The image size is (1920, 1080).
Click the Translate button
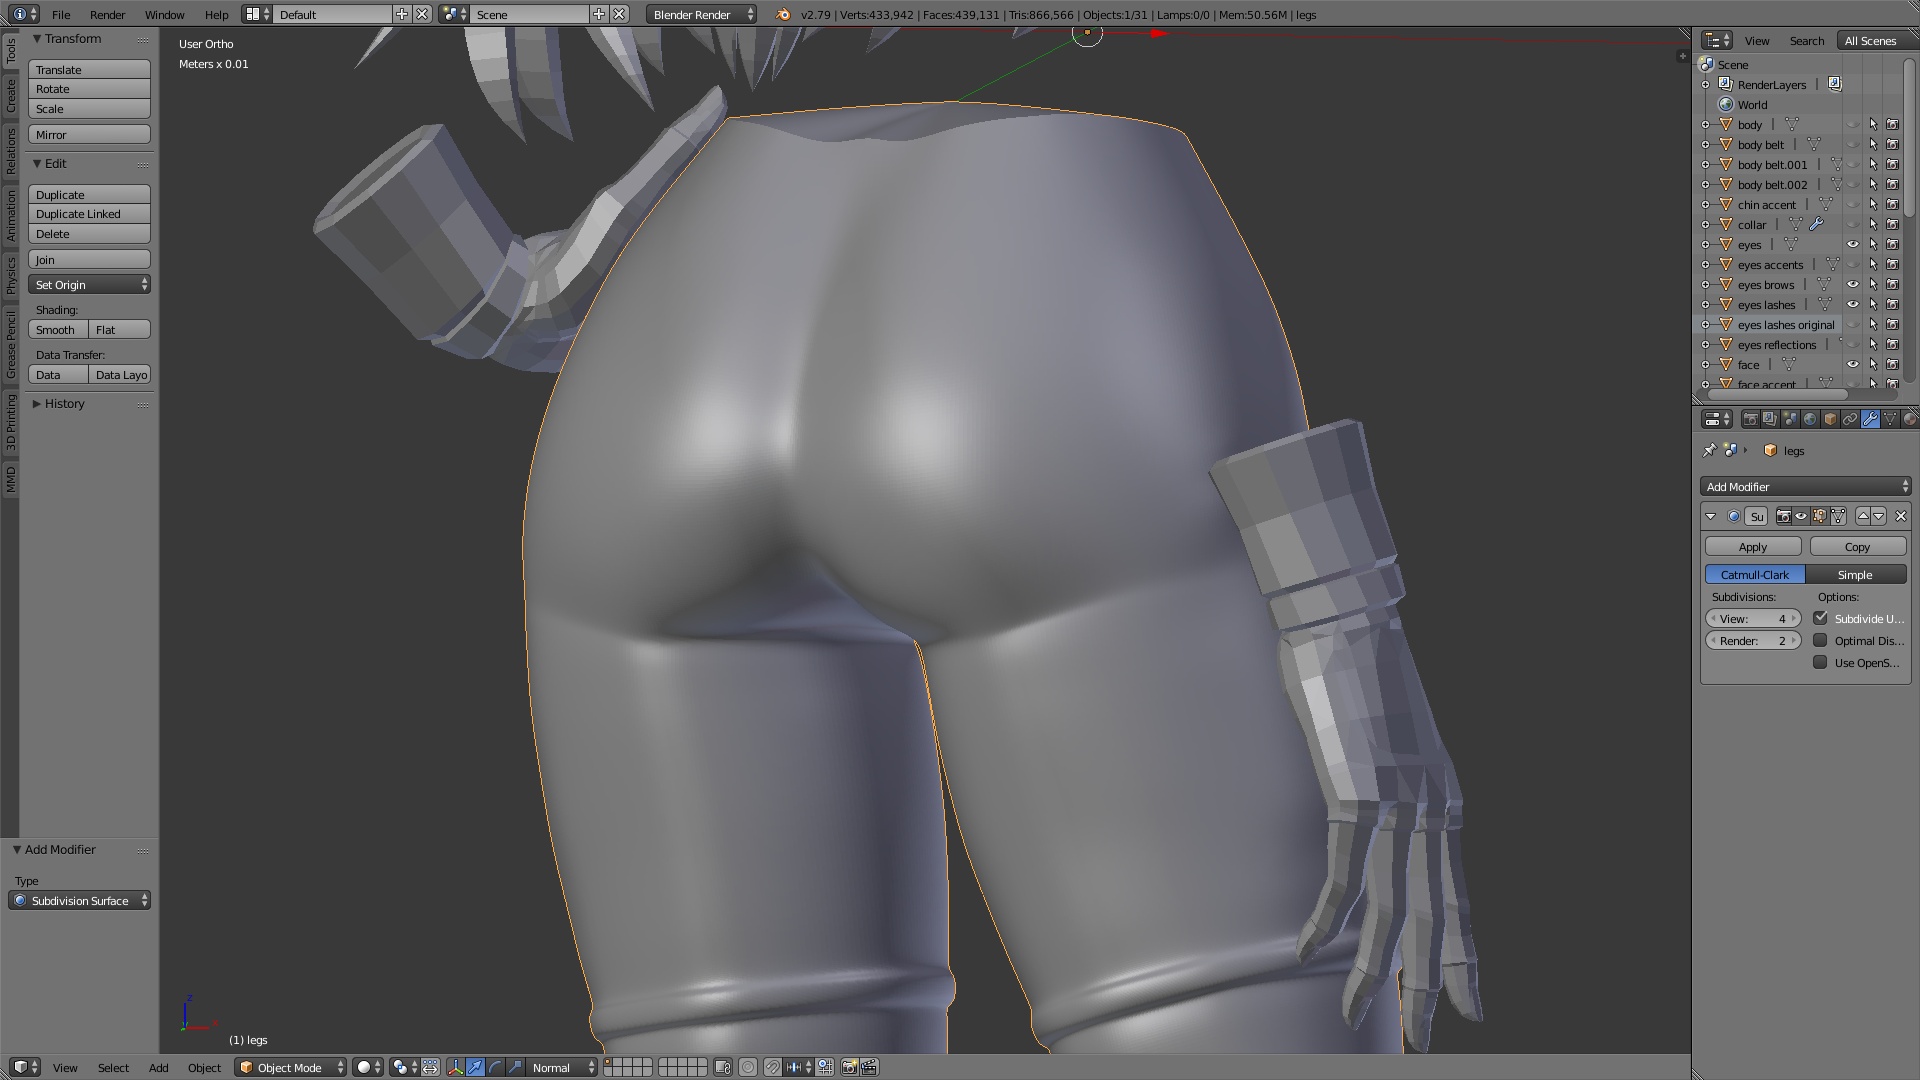pyautogui.click(x=89, y=69)
